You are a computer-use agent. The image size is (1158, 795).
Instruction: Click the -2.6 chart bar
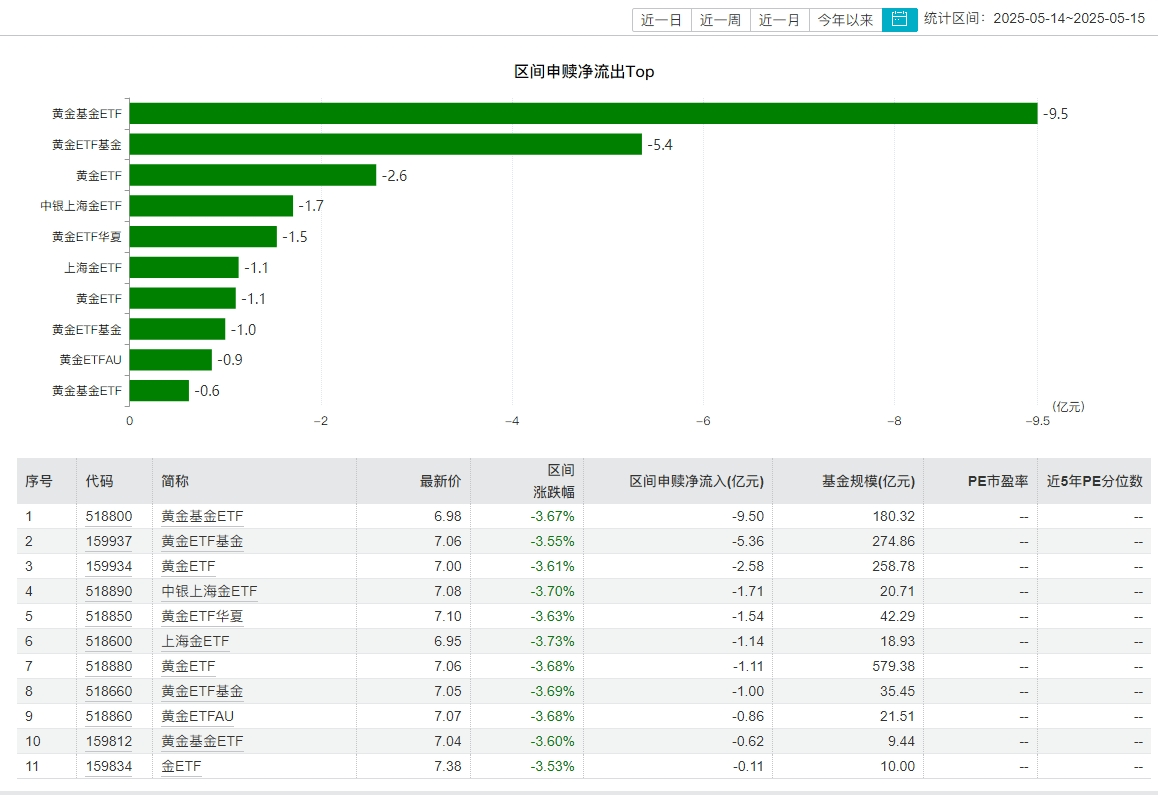(253, 175)
